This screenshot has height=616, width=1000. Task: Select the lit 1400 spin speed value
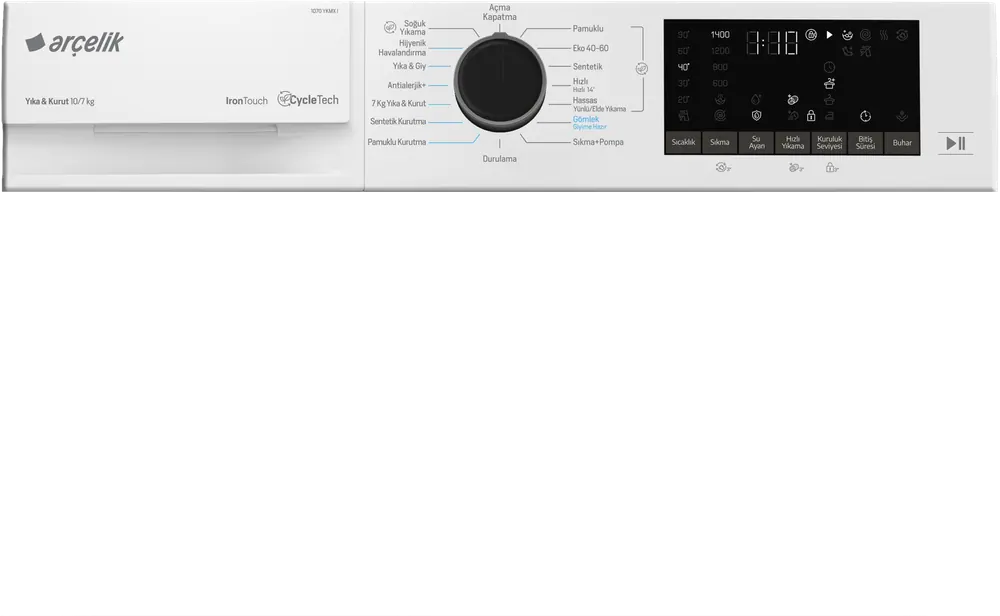pos(720,34)
